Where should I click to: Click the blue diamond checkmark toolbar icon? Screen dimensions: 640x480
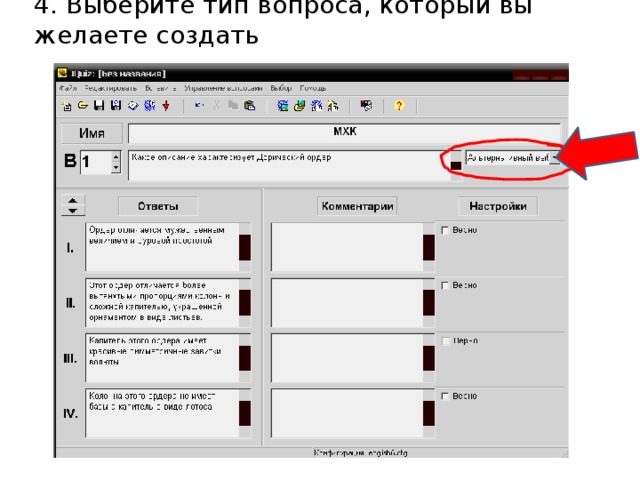(x=133, y=106)
